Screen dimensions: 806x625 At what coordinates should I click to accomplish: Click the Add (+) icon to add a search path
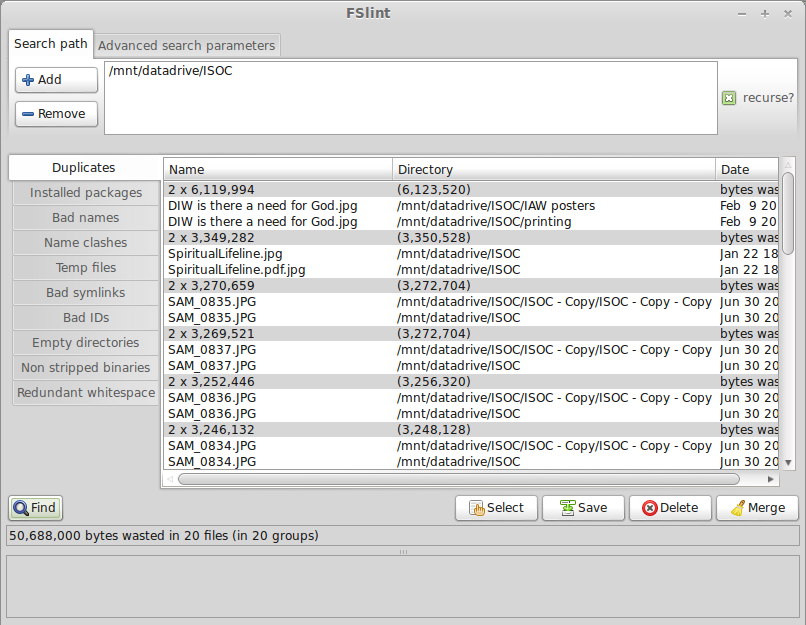click(30, 80)
